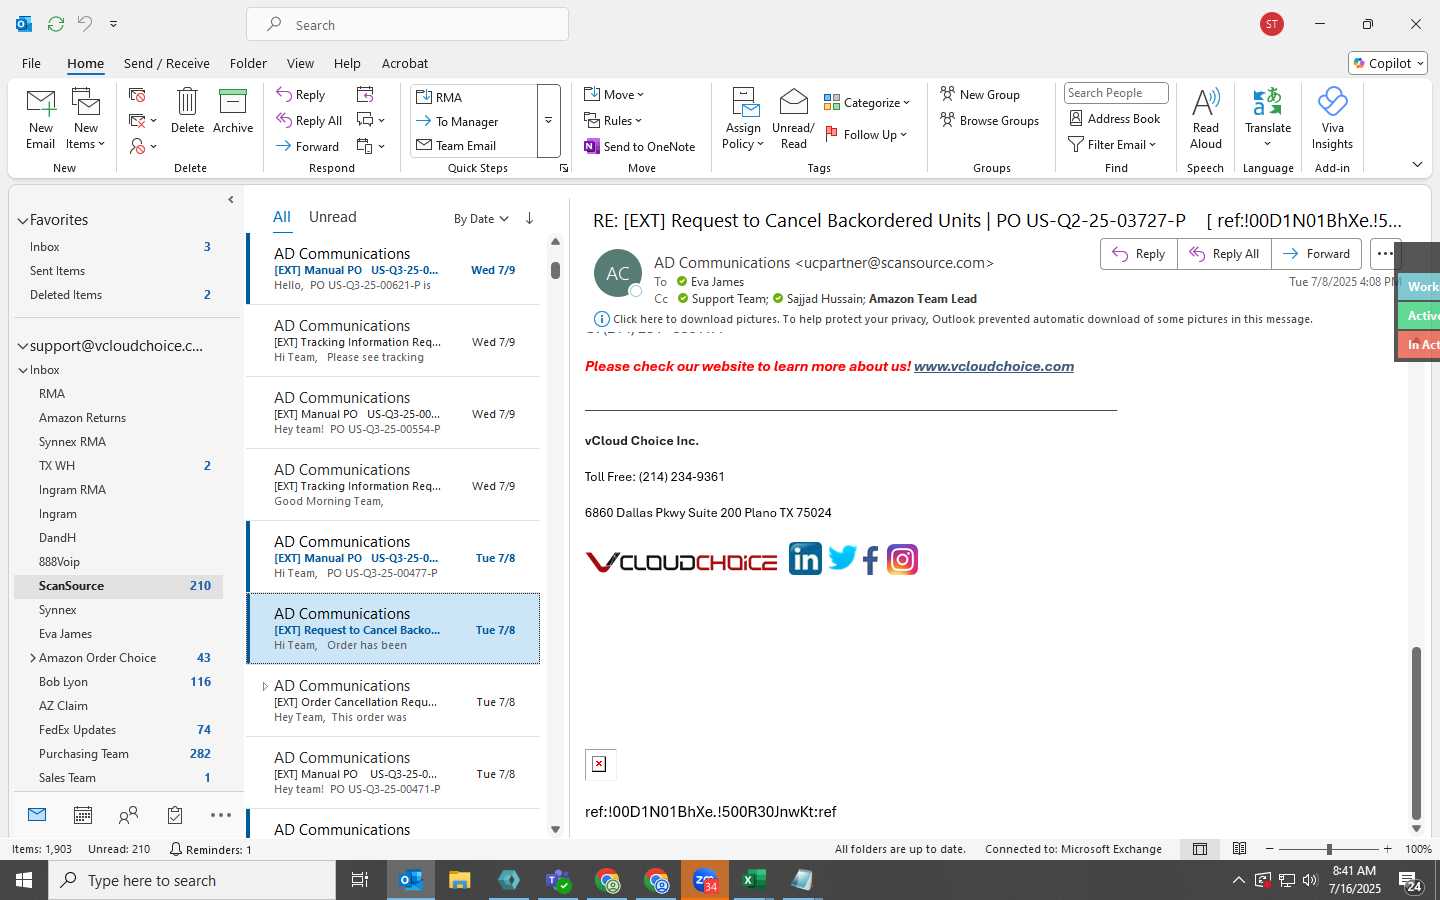The image size is (1440, 900).
Task: Click the zoom out minus button
Action: 1270,849
